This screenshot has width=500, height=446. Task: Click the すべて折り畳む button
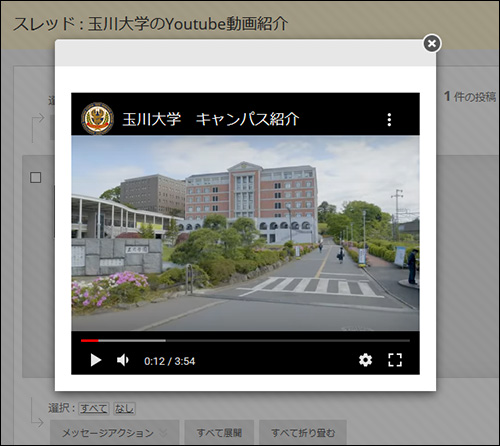[x=303, y=433]
